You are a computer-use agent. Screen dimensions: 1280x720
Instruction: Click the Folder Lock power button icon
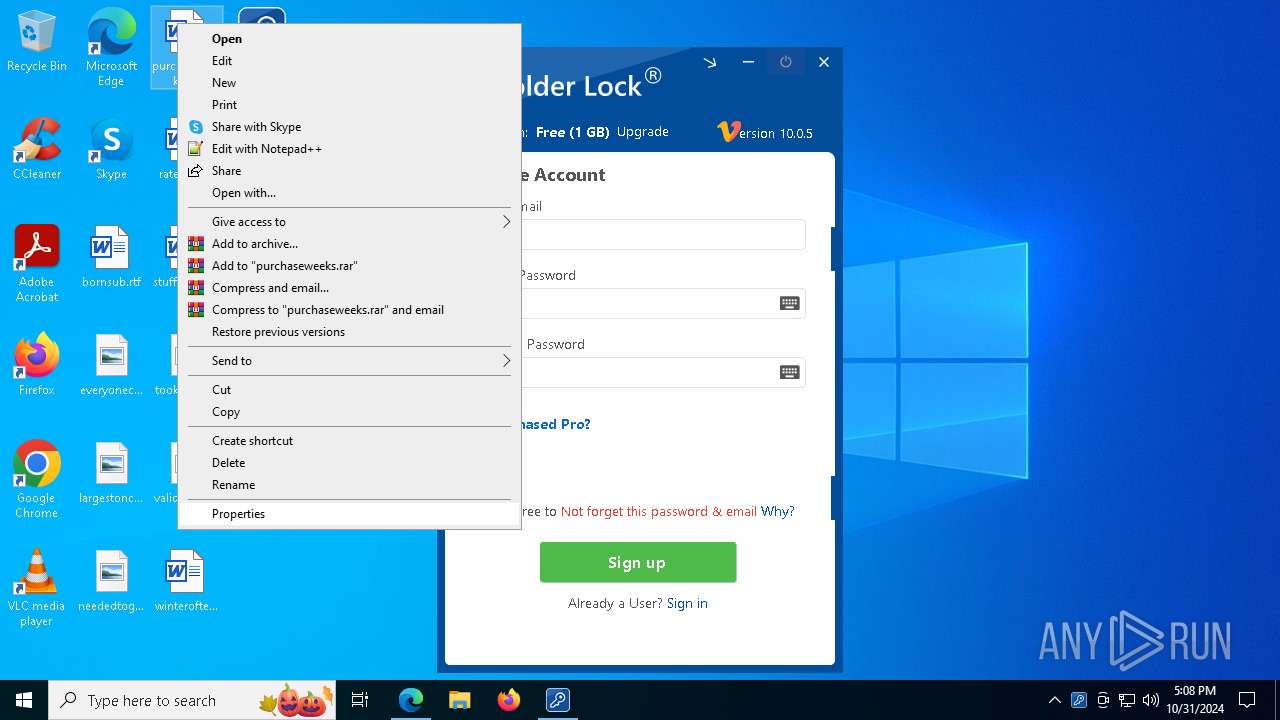[x=786, y=62]
